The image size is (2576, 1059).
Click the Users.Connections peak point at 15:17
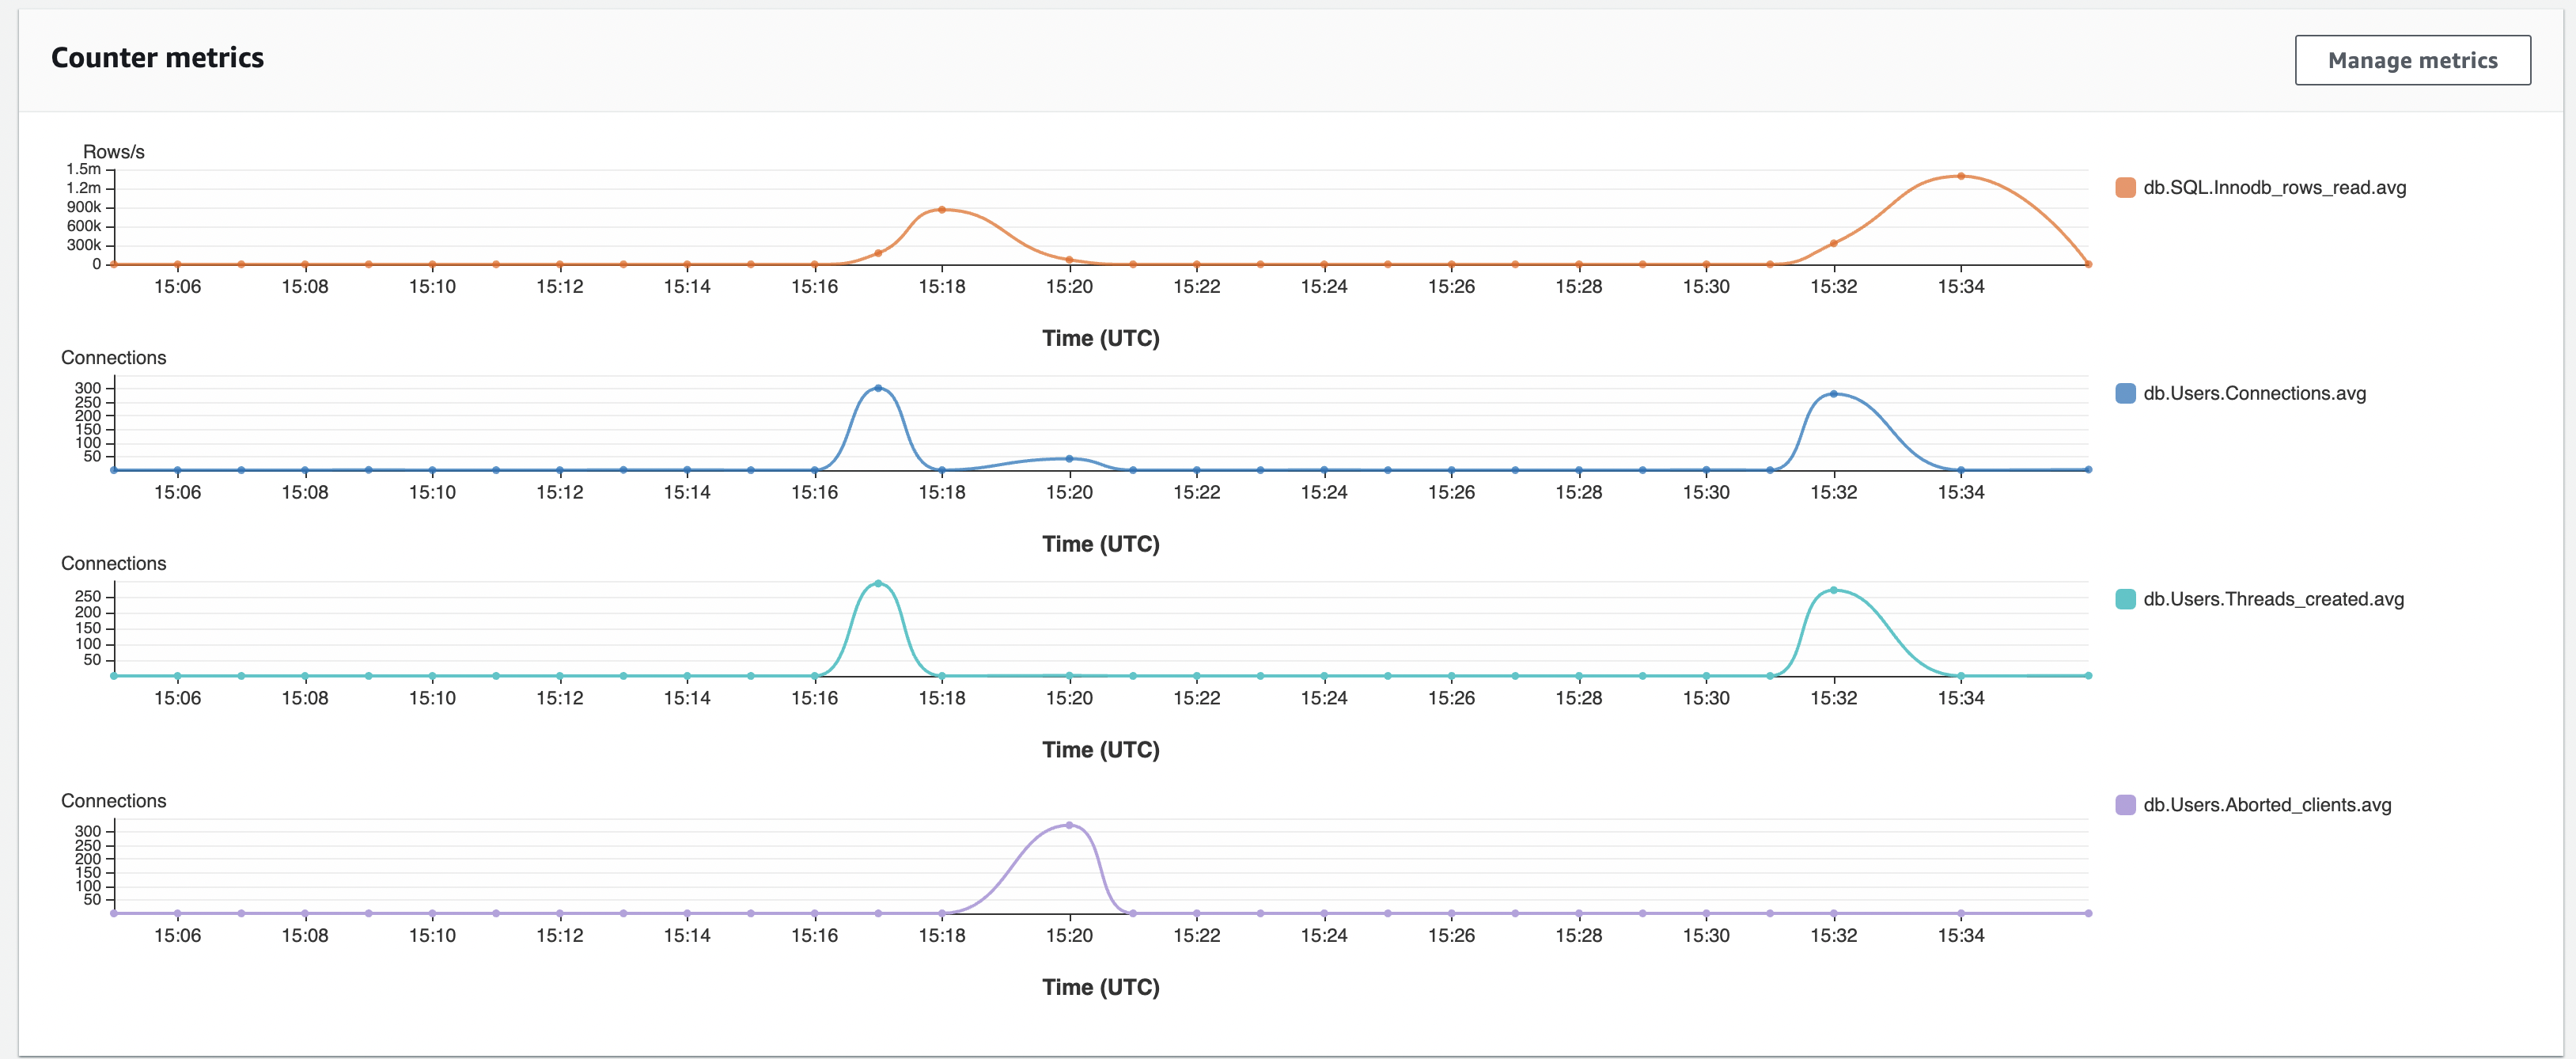click(x=878, y=388)
